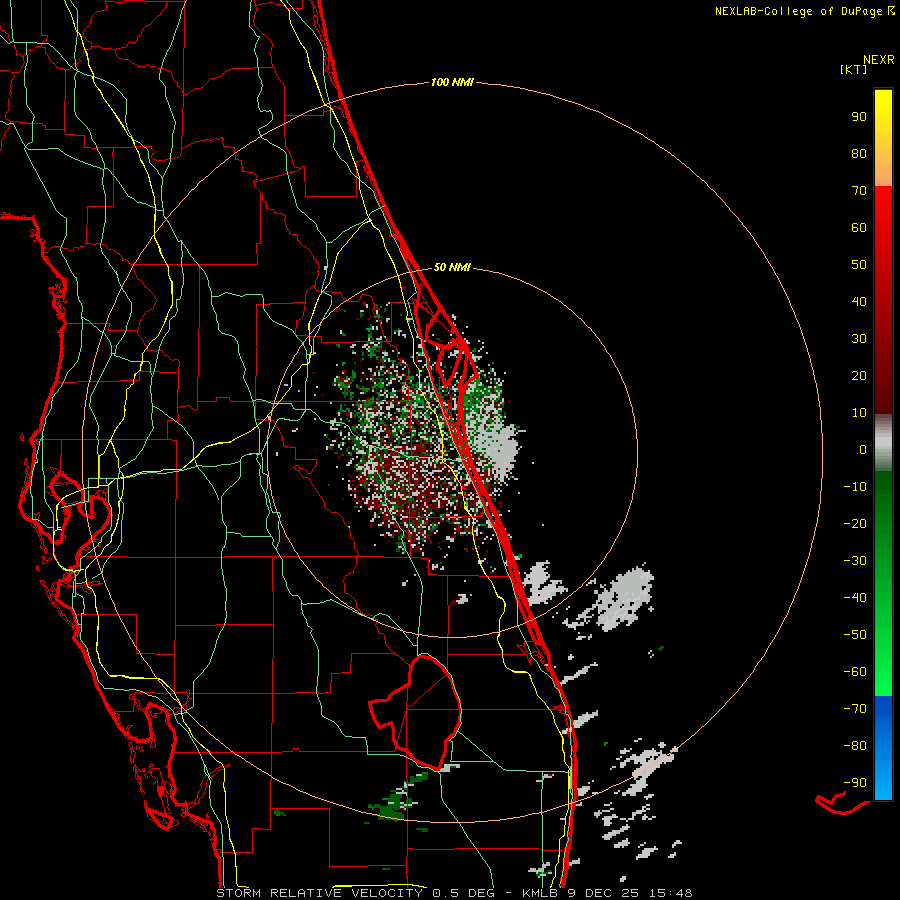Click the 60 value on the velocity scale
This screenshot has height=900, width=900.
point(859,227)
